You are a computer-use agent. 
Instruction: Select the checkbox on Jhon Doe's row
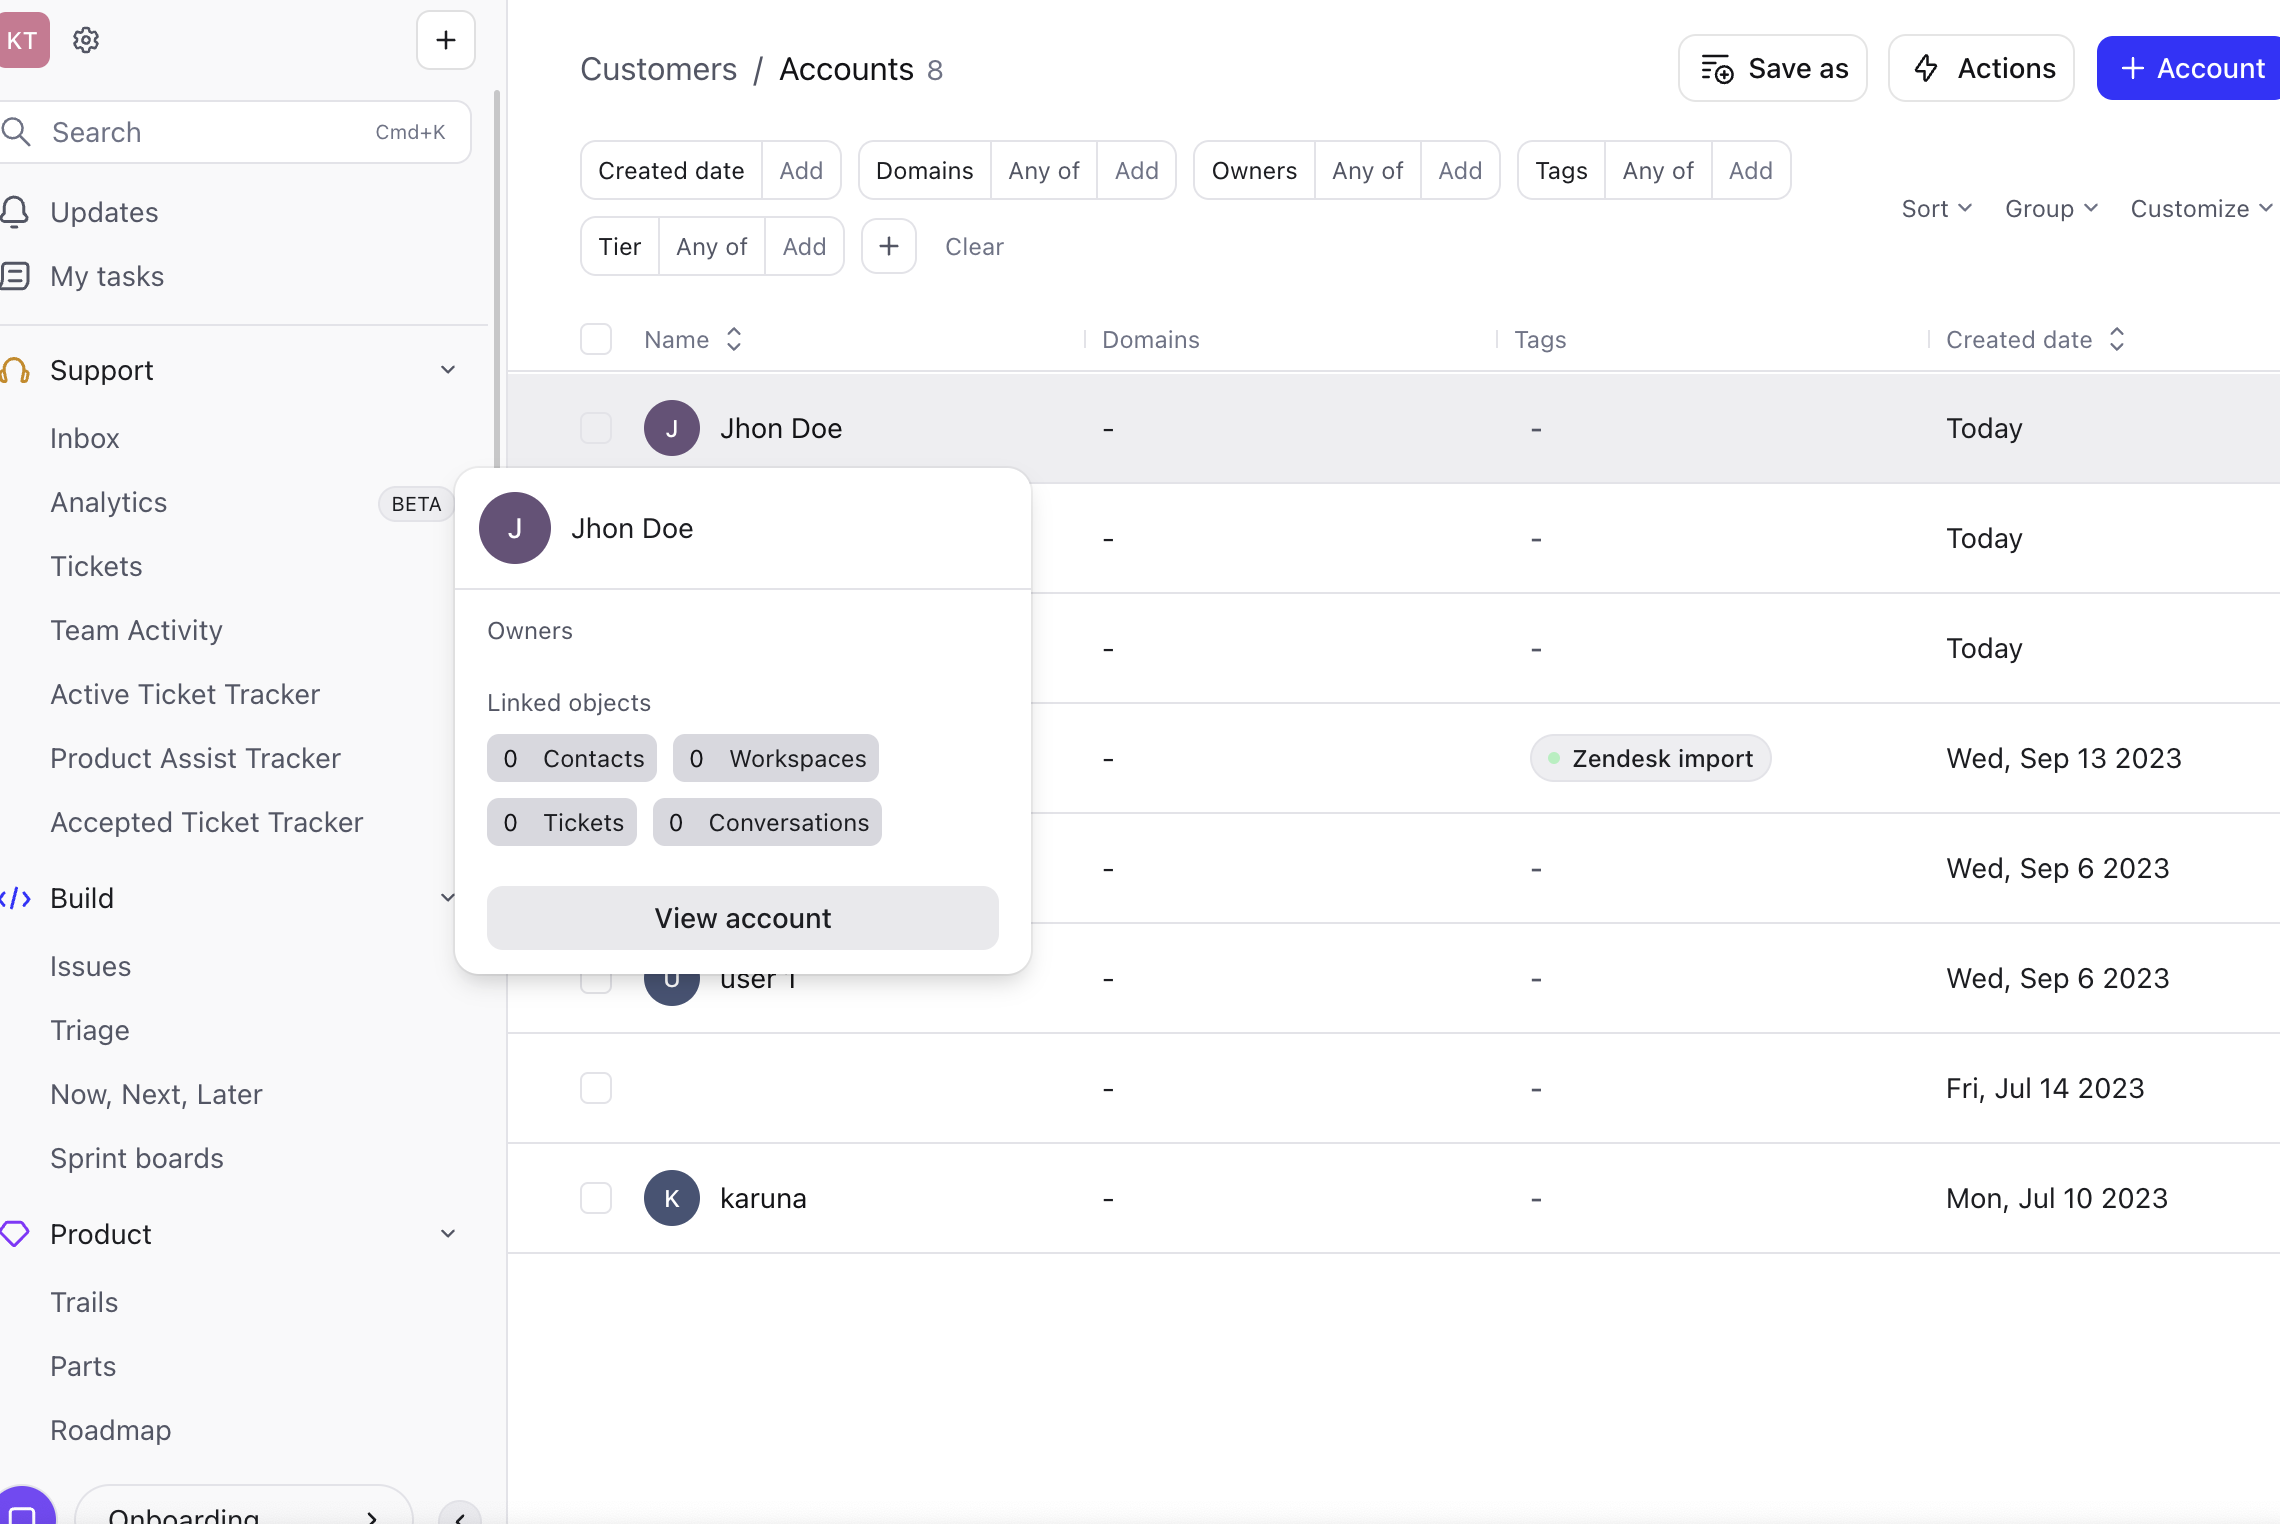(x=595, y=427)
